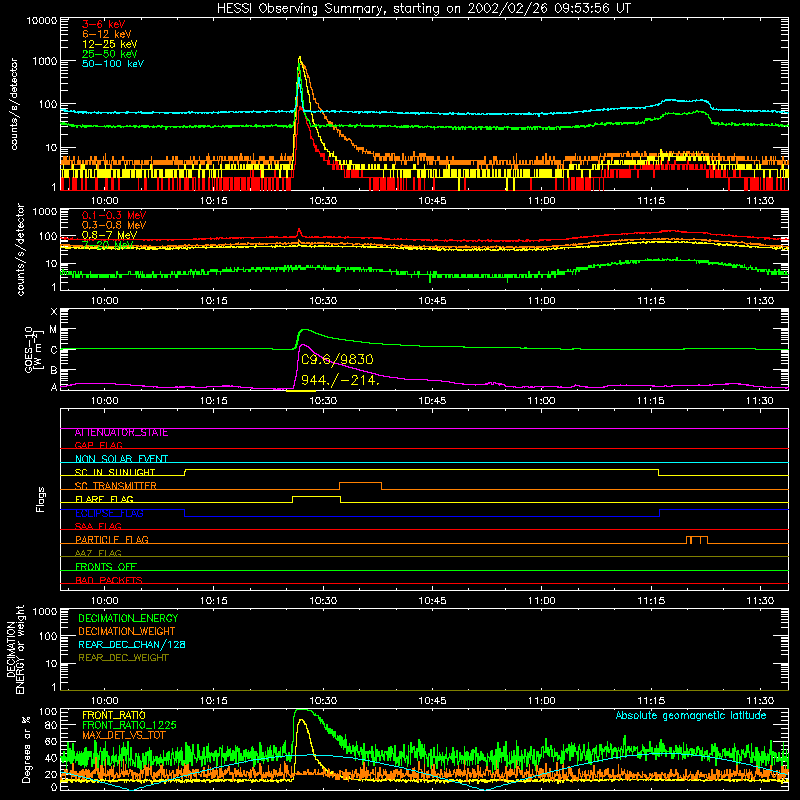Click the raised FLARE_FLAG step segment
This screenshot has width=800, height=800.
316,496
